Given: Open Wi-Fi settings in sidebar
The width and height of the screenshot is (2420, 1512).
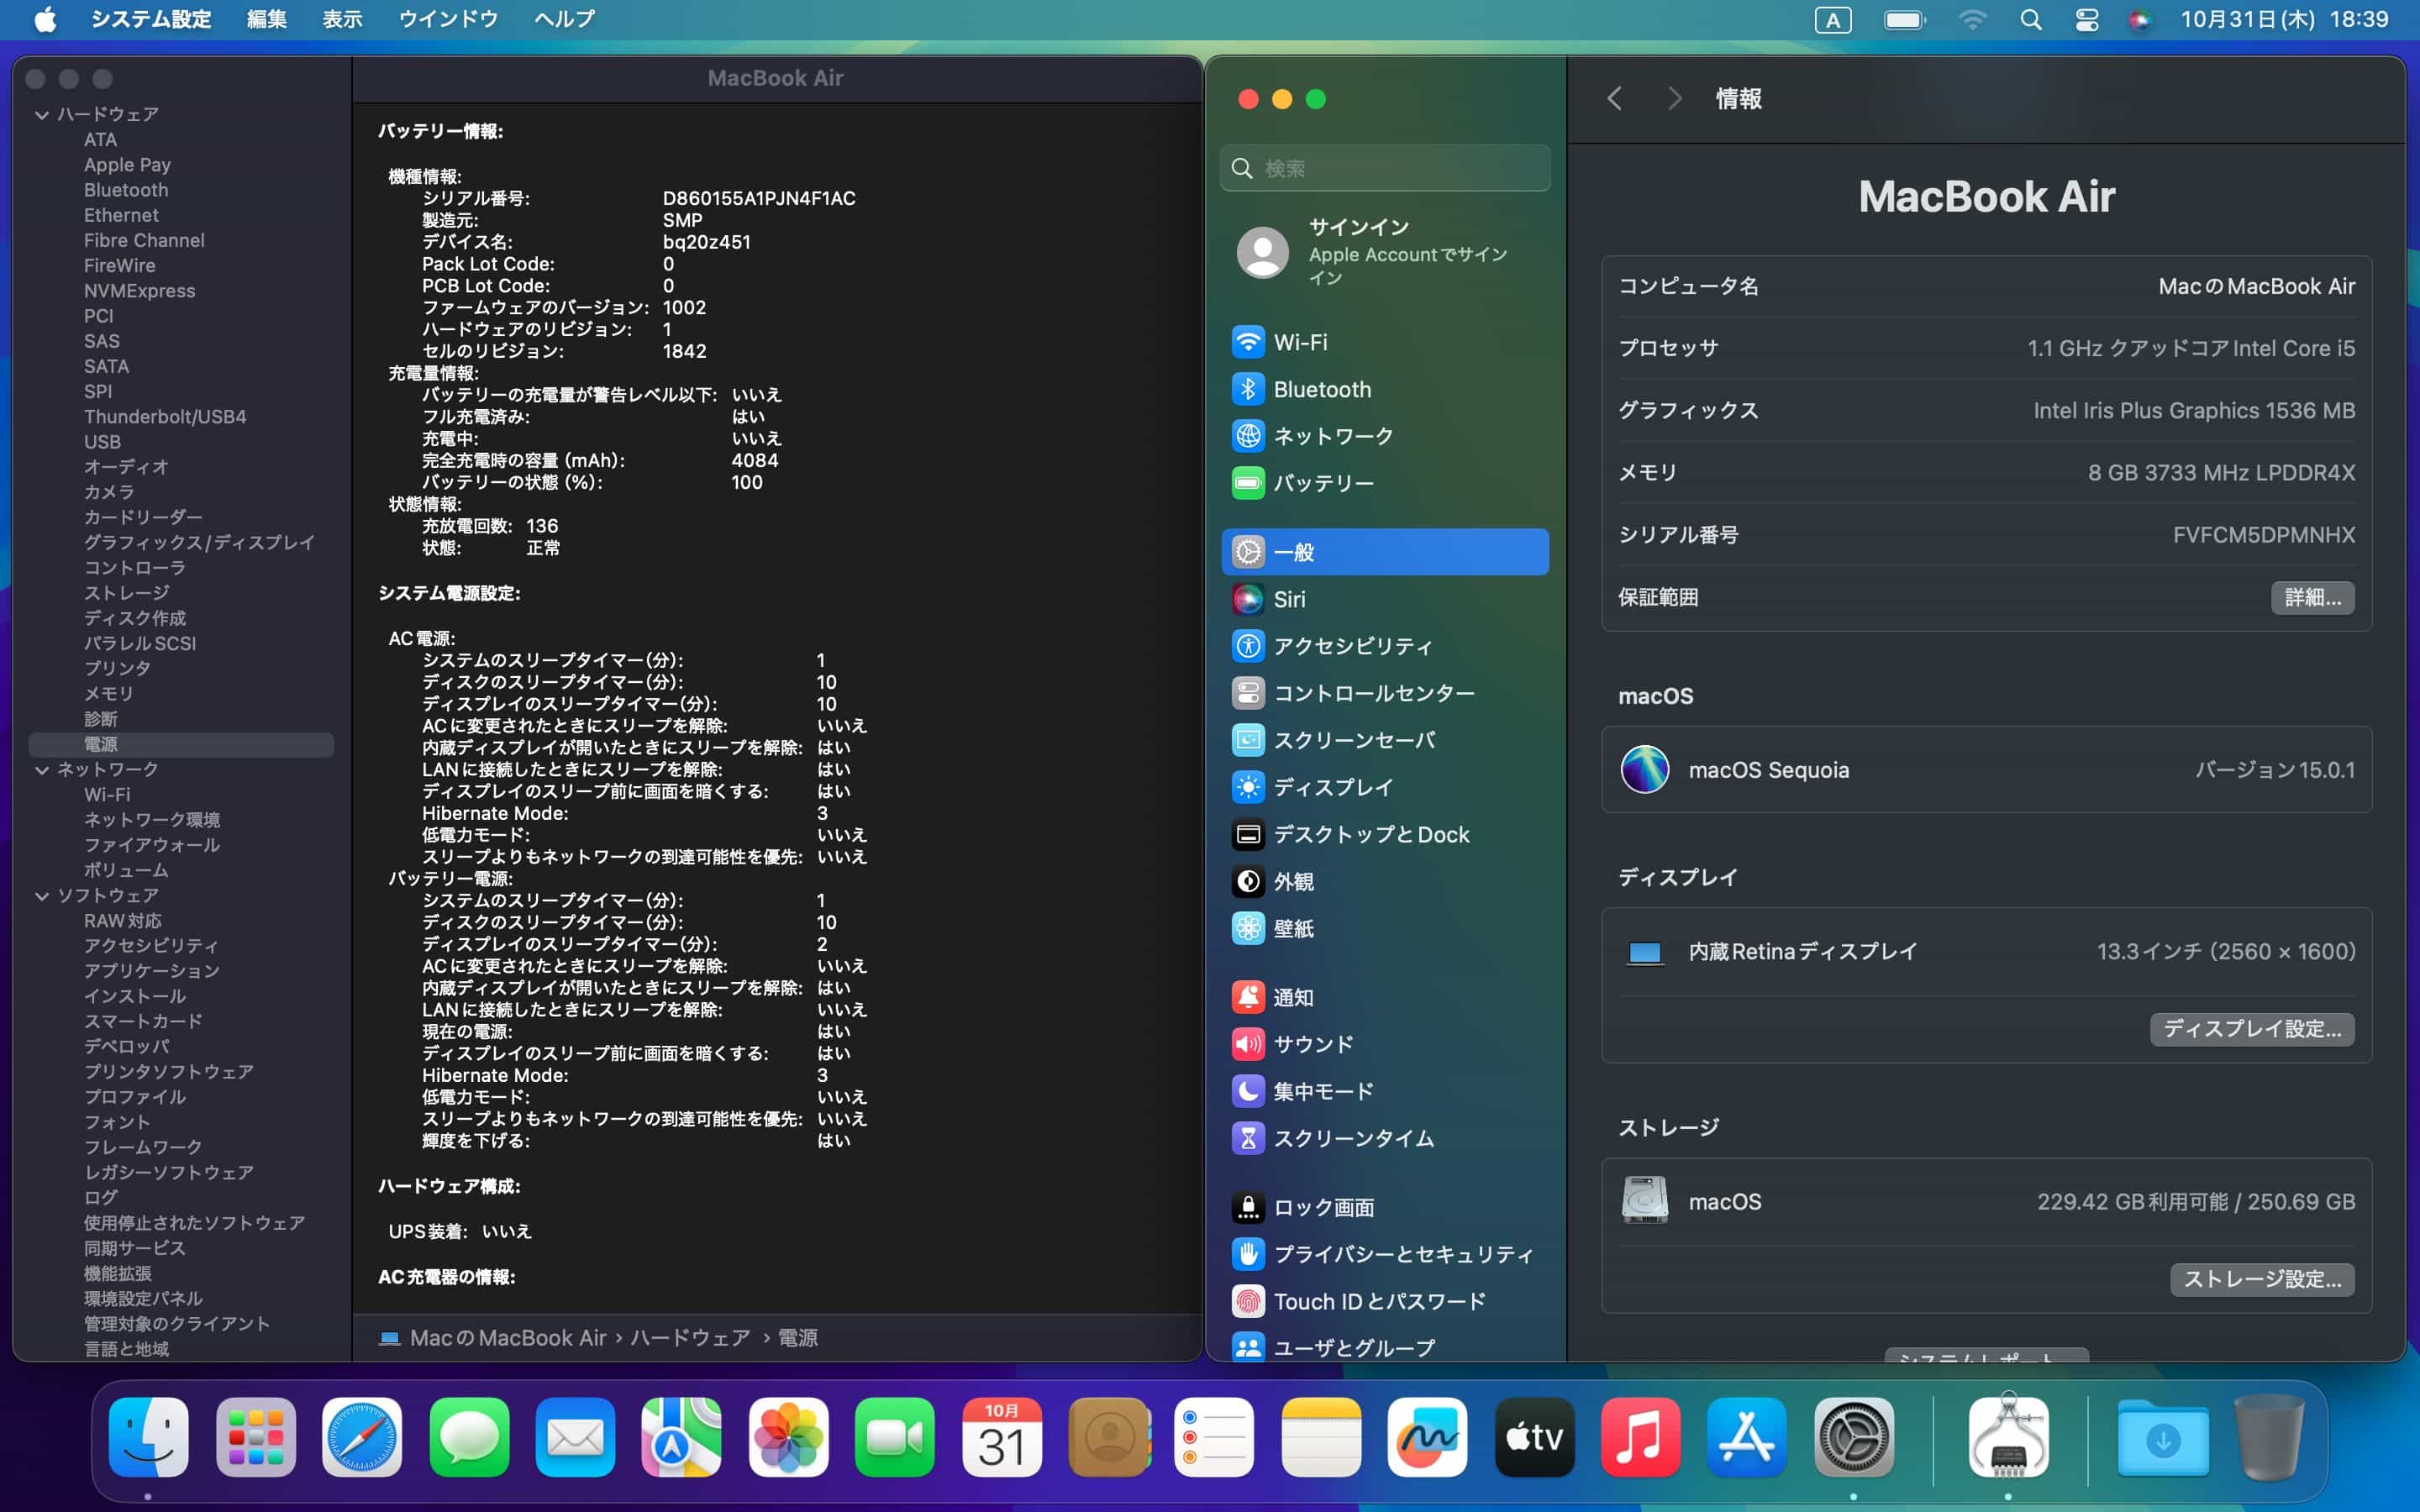Looking at the screenshot, I should point(1300,342).
